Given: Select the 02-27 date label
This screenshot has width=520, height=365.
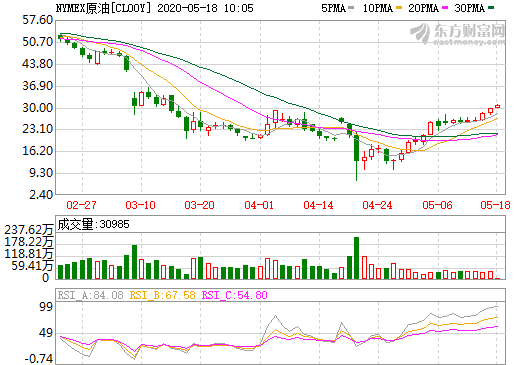Looking at the screenshot, I should pyautogui.click(x=82, y=205).
